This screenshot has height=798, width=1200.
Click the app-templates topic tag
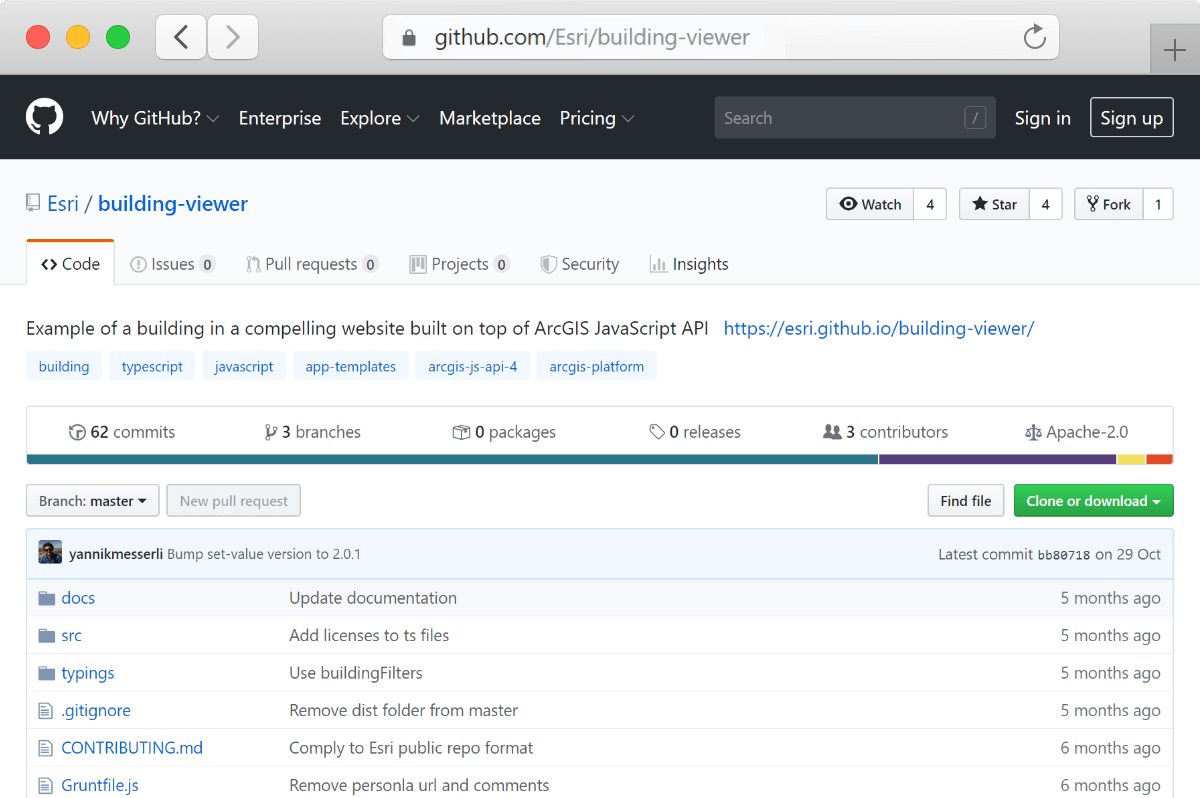(351, 366)
